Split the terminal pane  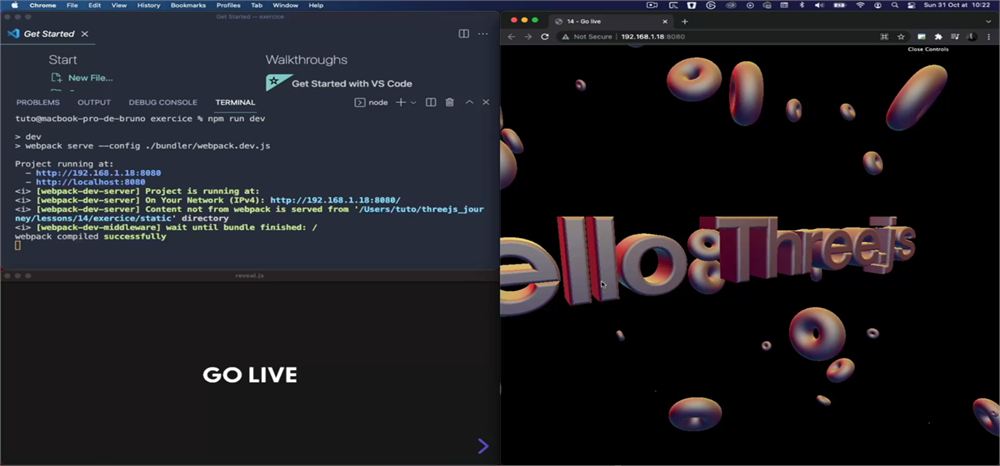click(x=431, y=103)
